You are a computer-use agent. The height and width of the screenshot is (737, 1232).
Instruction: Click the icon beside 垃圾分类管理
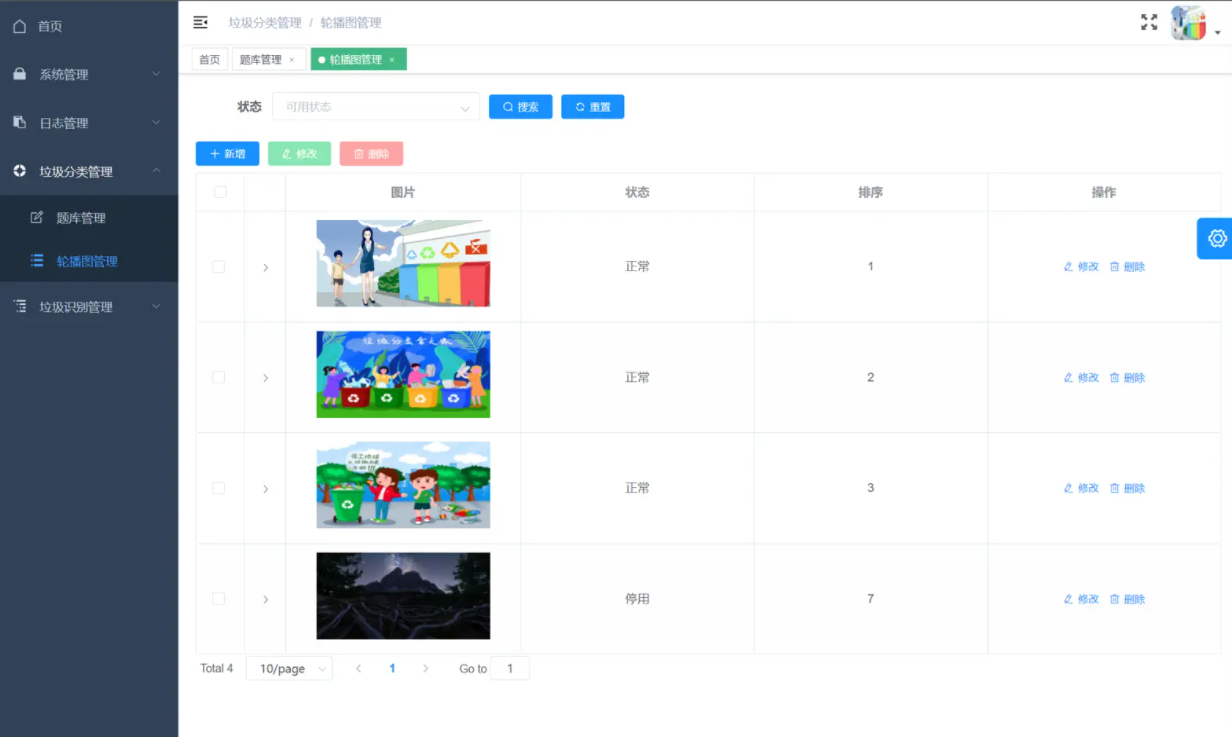click(20, 171)
